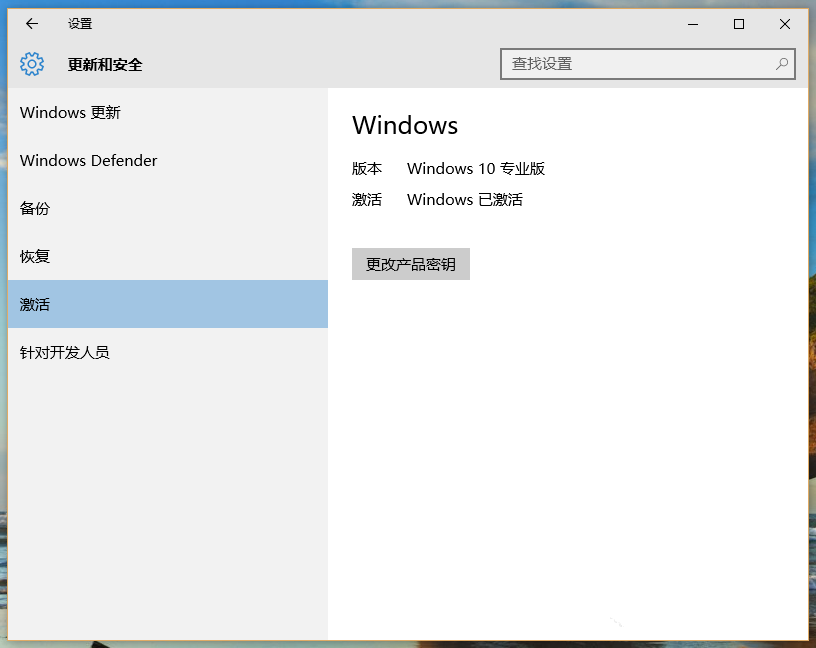Select 恢复 in the sidebar

[x=168, y=256]
